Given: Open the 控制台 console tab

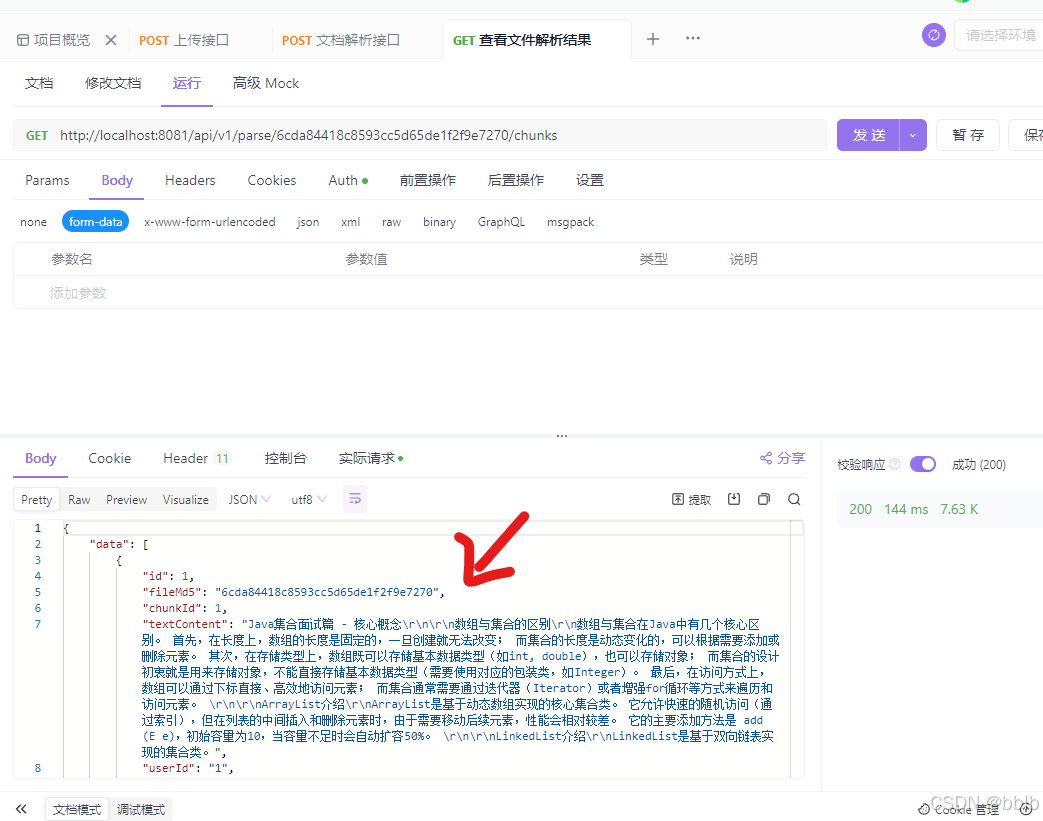Looking at the screenshot, I should 286,457.
